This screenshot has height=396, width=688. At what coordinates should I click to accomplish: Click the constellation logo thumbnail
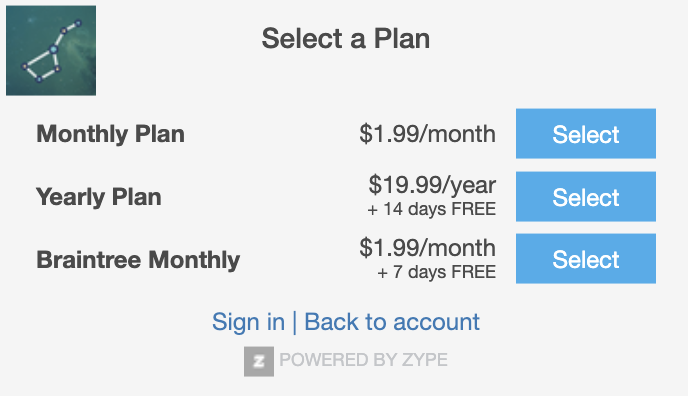[51, 50]
